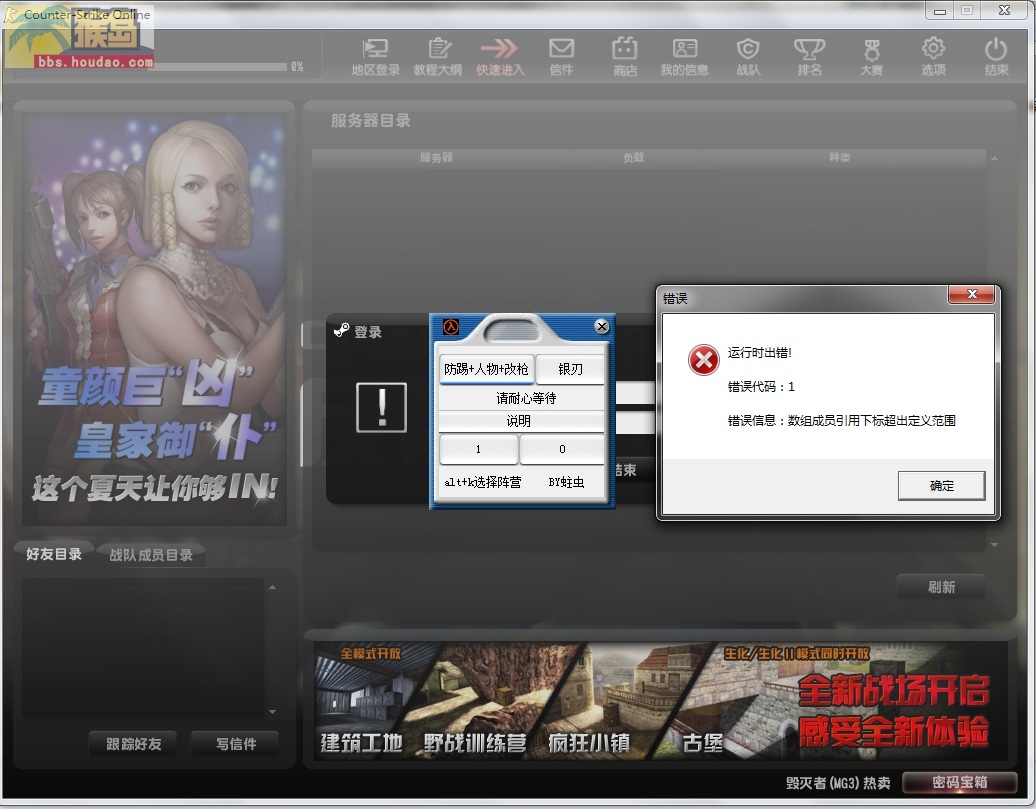Click the BY蛀虫 author label

[x=566, y=482]
